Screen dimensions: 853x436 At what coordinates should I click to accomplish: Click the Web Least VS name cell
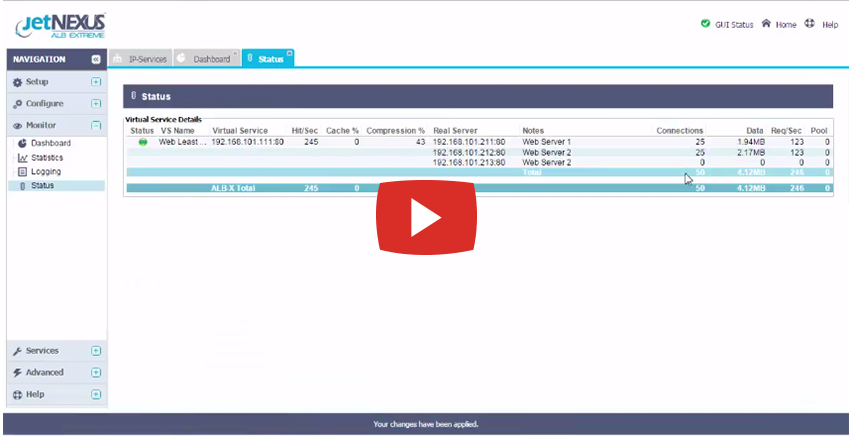(182, 142)
